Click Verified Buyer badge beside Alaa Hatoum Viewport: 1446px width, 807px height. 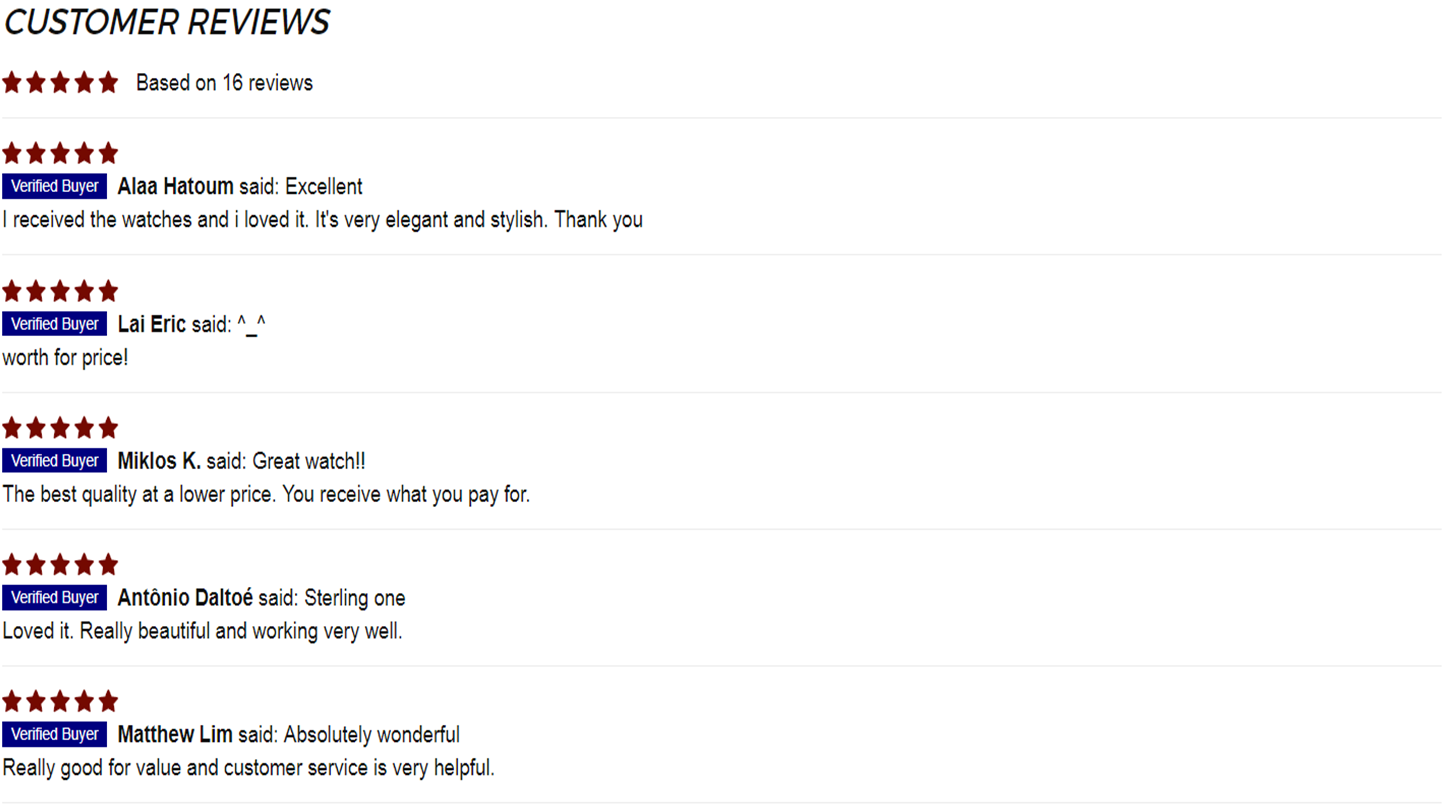point(55,186)
